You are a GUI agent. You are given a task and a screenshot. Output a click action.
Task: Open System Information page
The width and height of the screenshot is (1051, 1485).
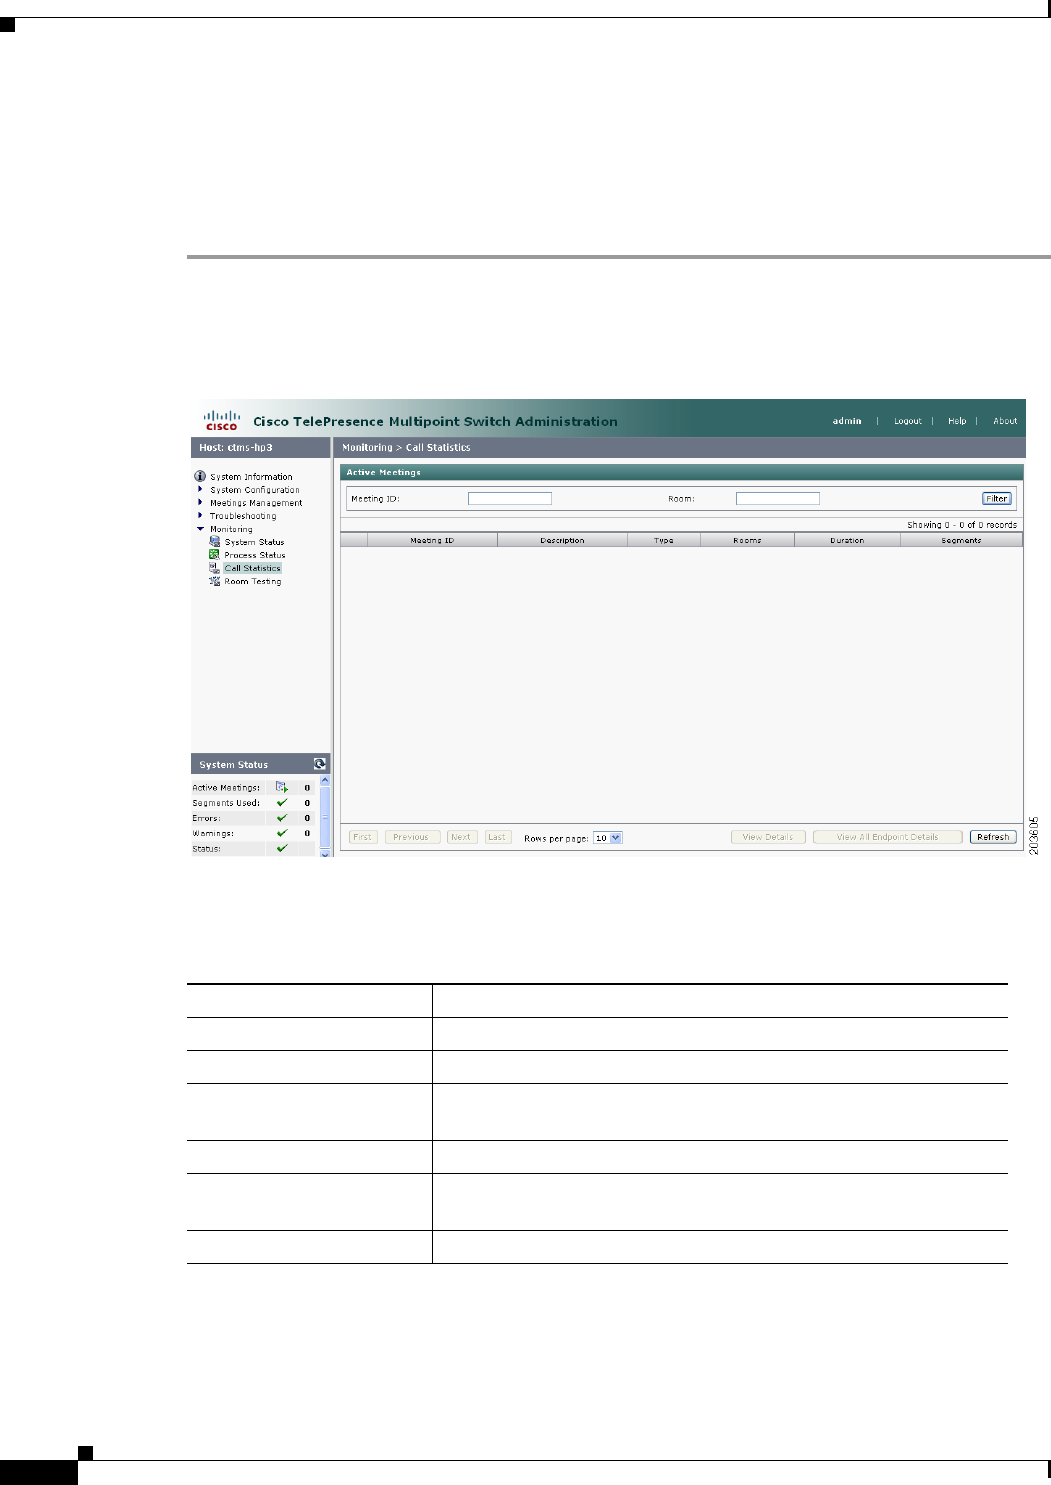click(x=251, y=477)
